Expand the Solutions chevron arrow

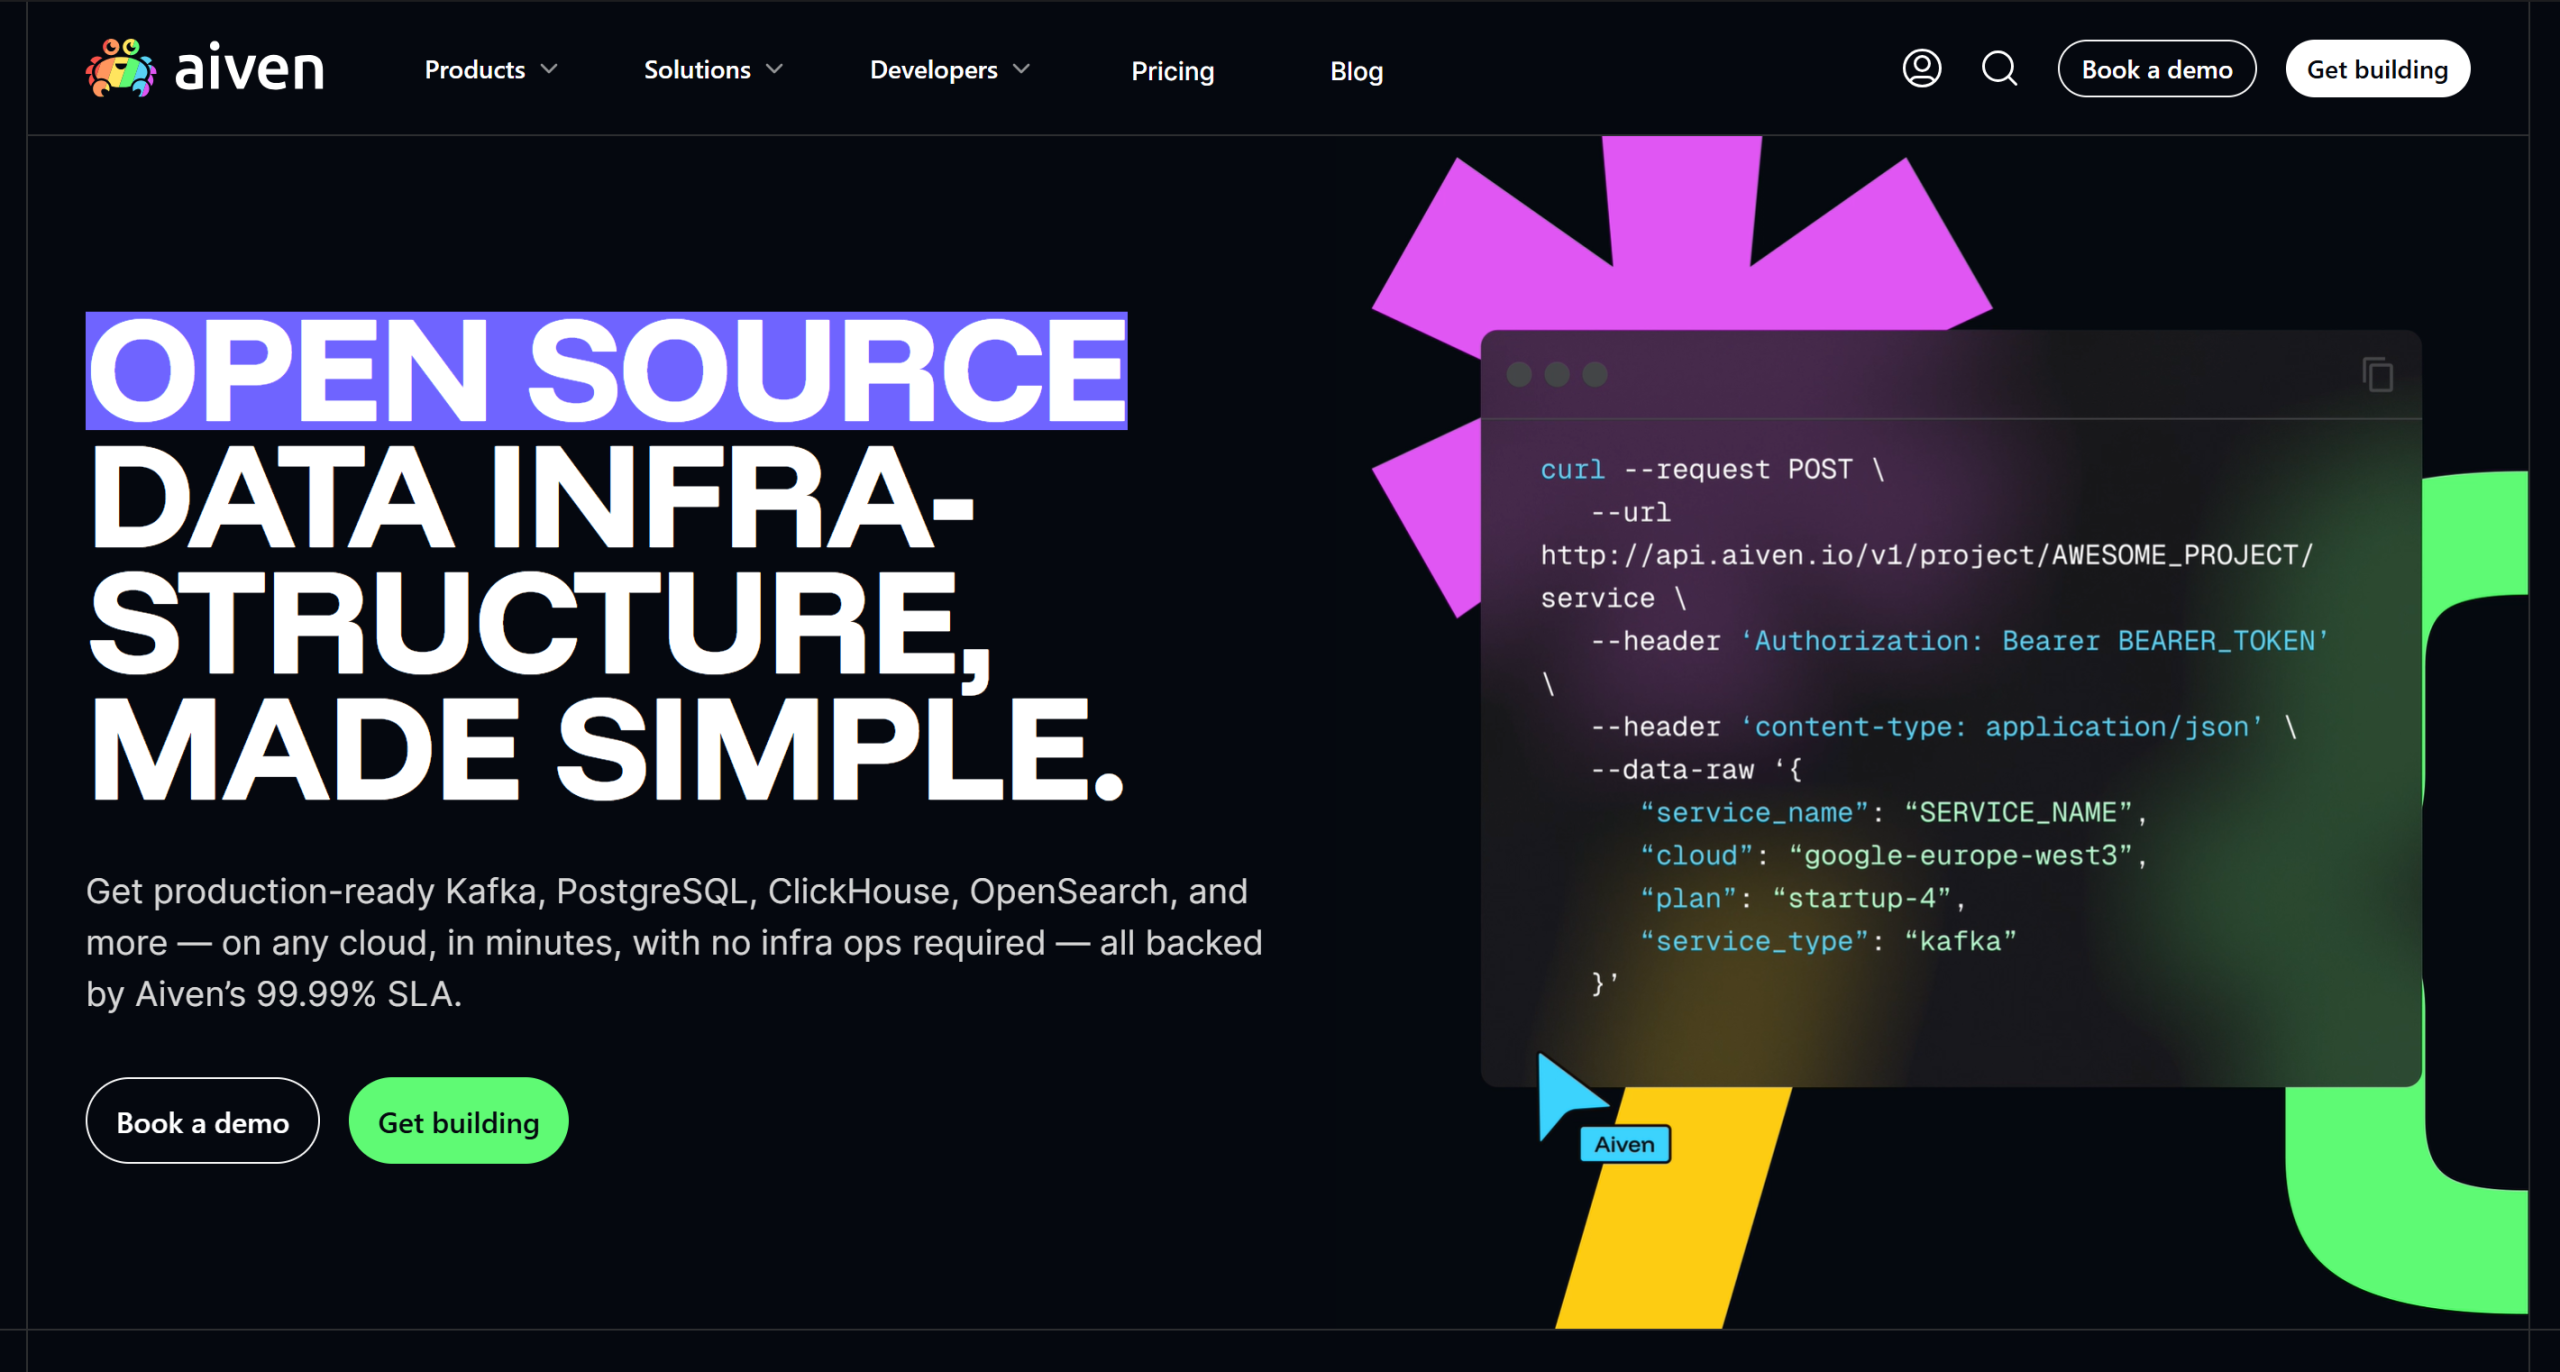click(x=774, y=69)
